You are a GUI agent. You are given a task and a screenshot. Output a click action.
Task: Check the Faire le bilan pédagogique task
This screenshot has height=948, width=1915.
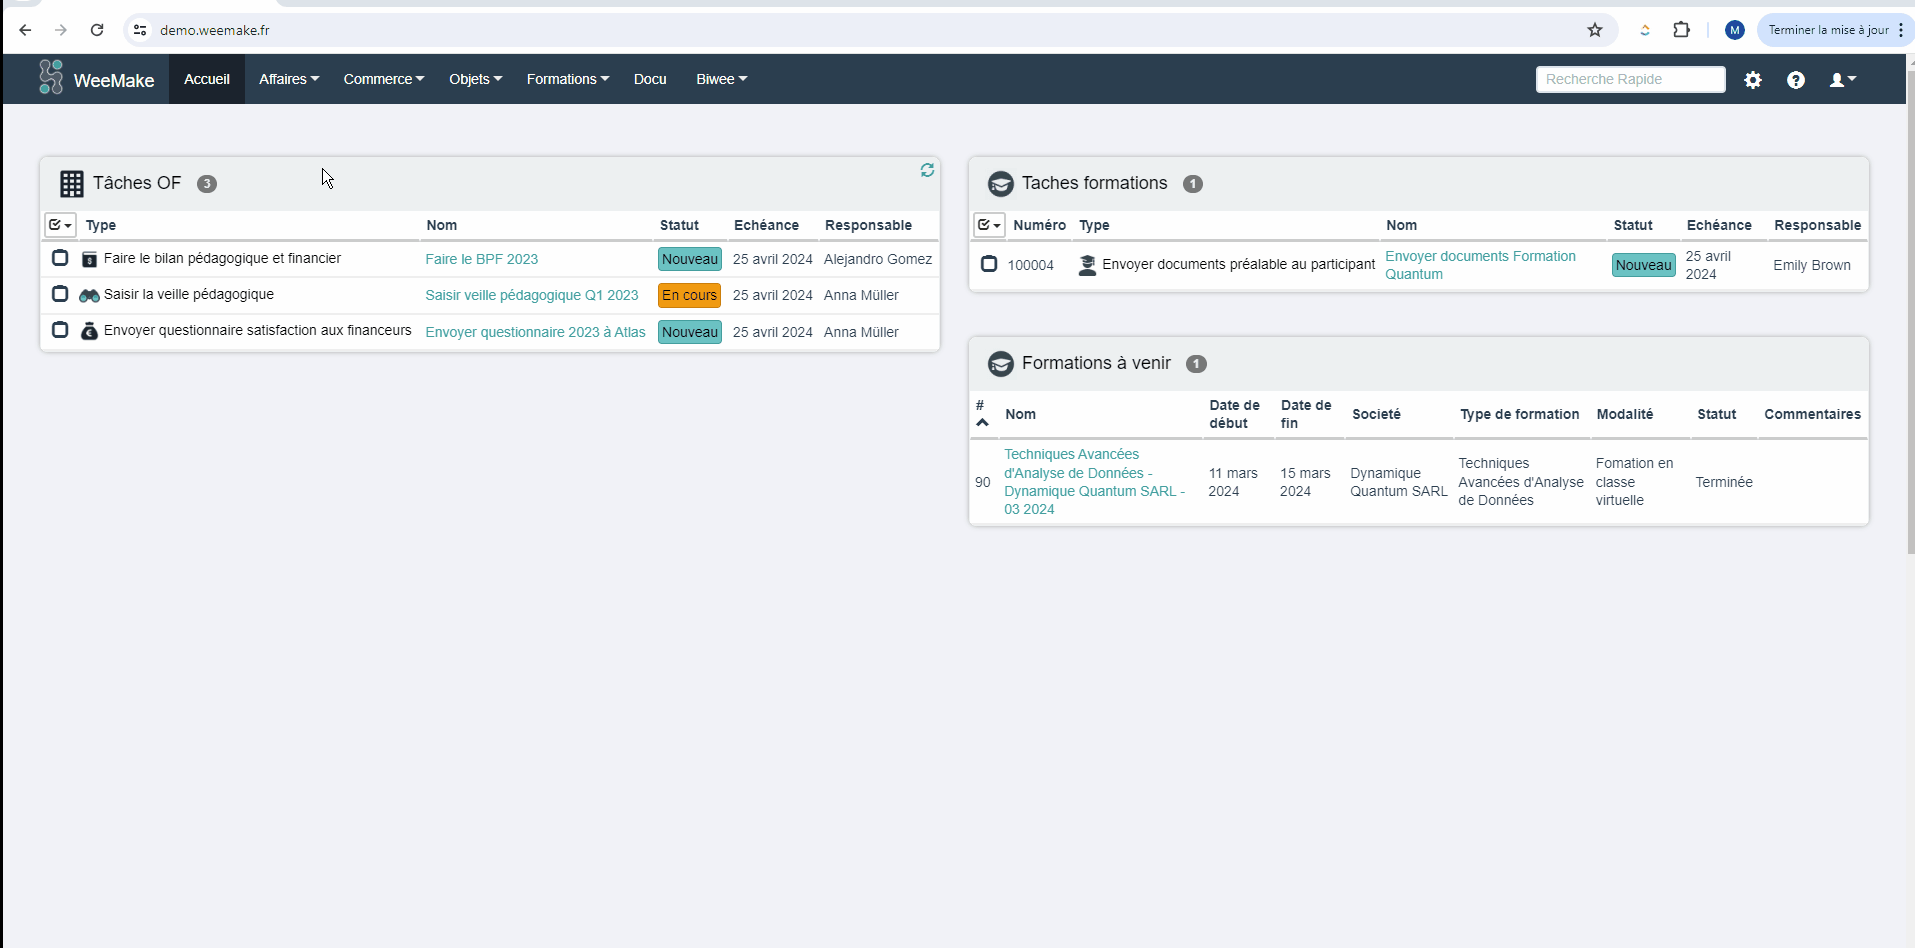point(60,258)
